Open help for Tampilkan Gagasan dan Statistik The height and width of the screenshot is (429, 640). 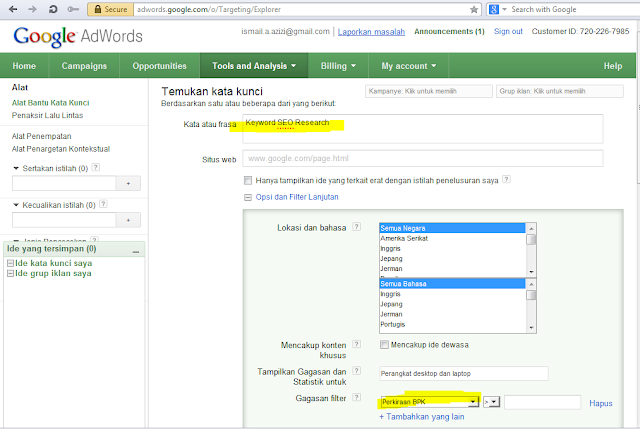(356, 371)
